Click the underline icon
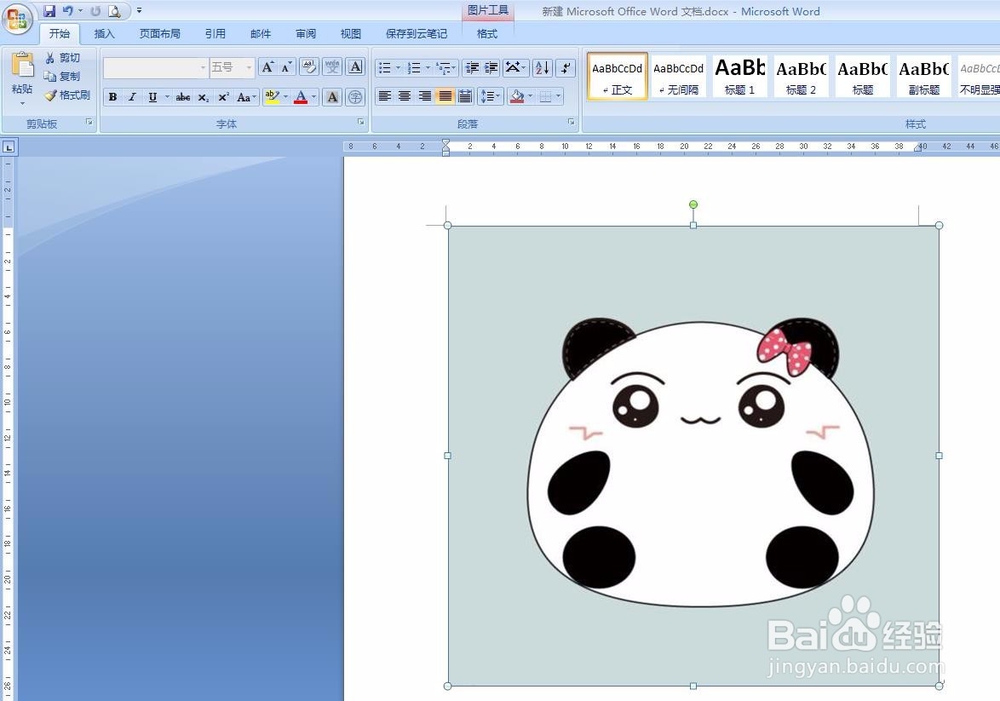Screen dimensions: 1000x701 coord(151,97)
